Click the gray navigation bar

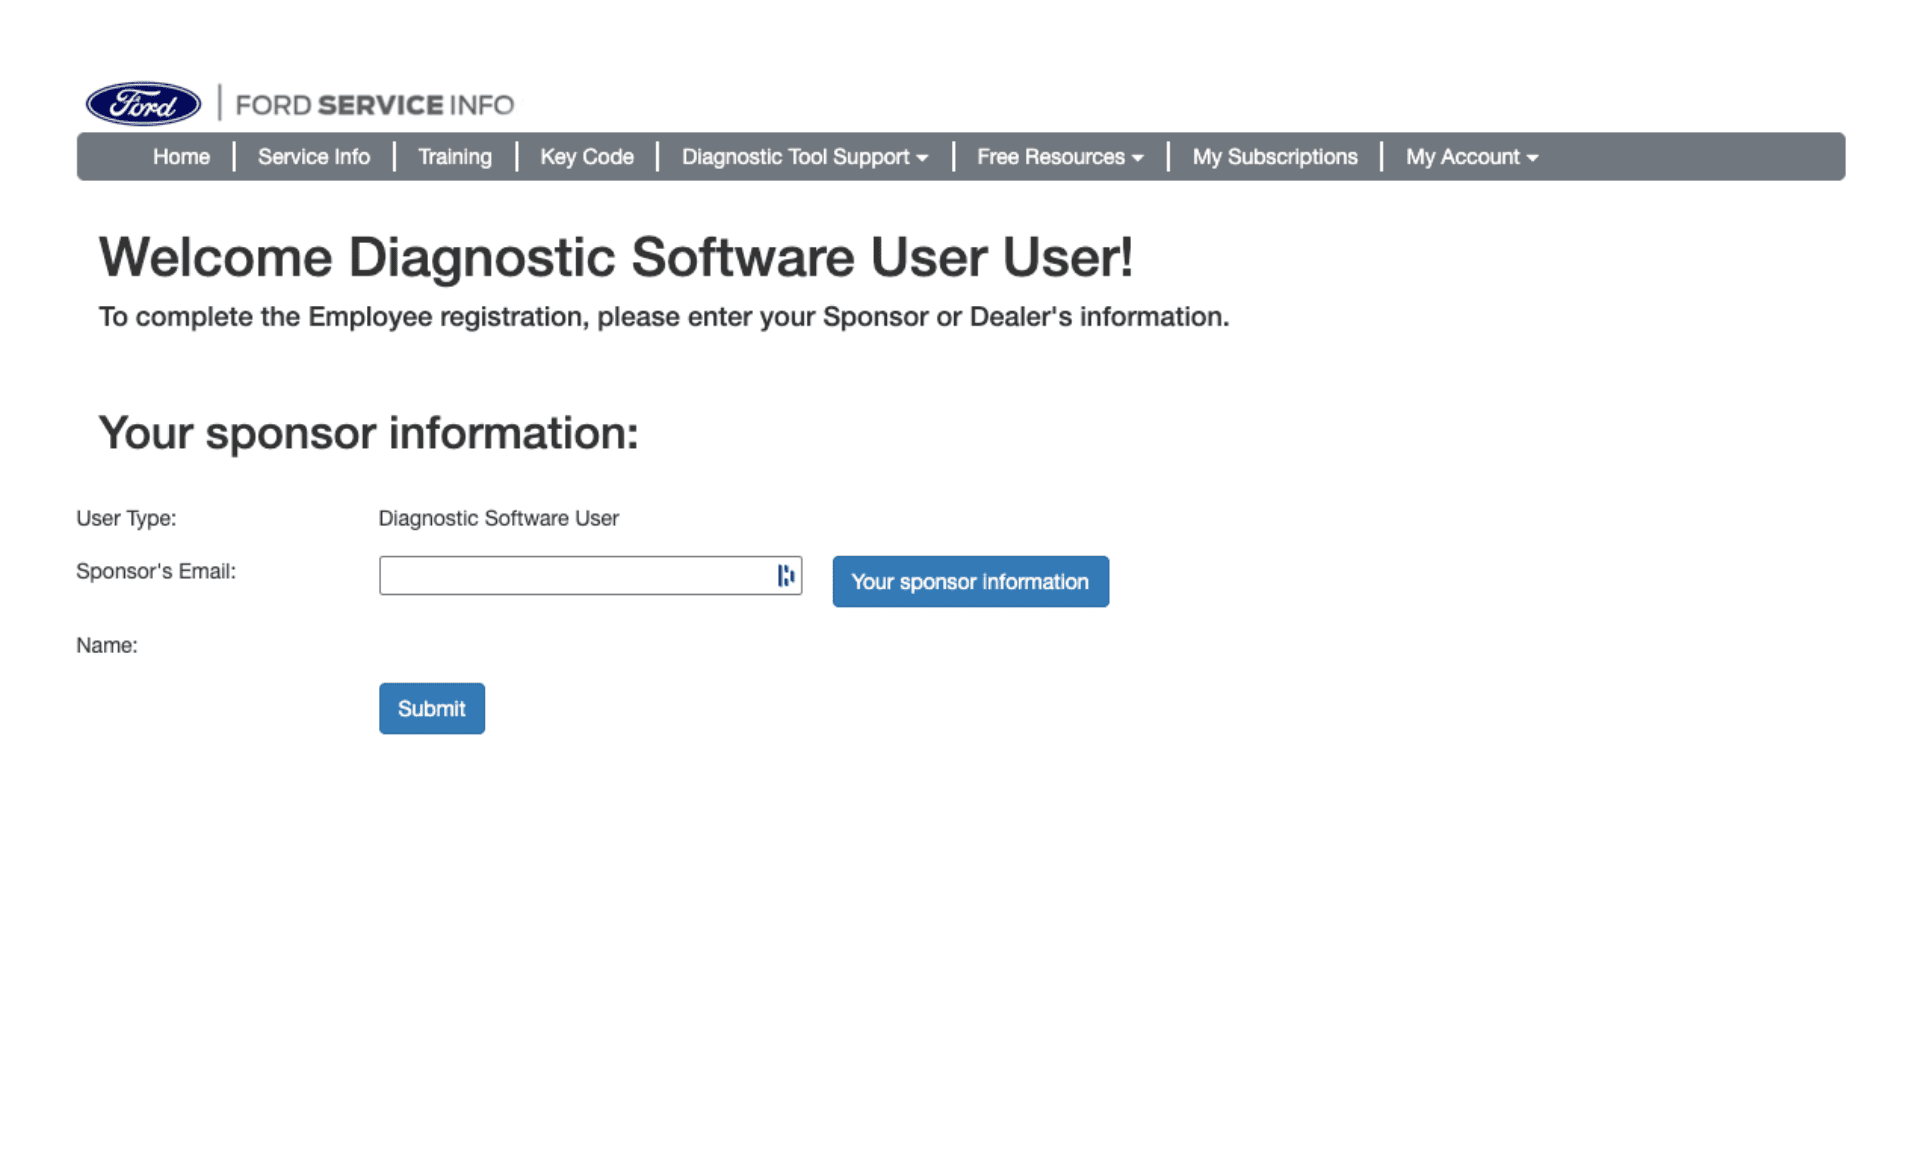(1700, 156)
